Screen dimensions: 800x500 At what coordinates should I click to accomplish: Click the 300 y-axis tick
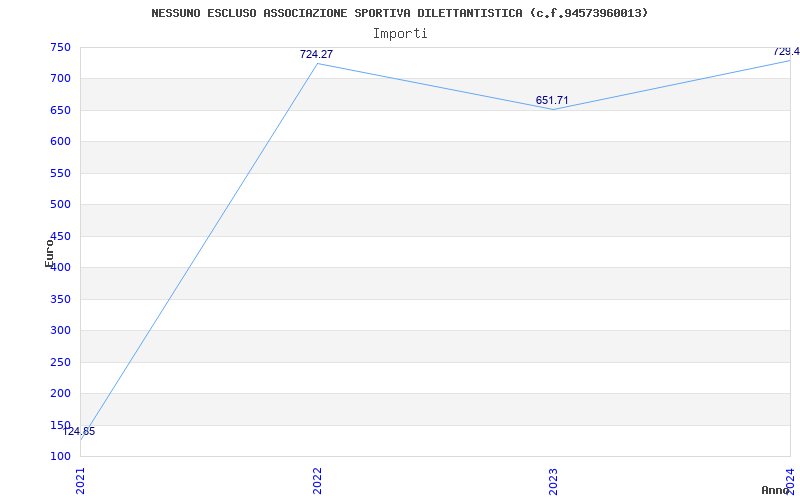60,331
